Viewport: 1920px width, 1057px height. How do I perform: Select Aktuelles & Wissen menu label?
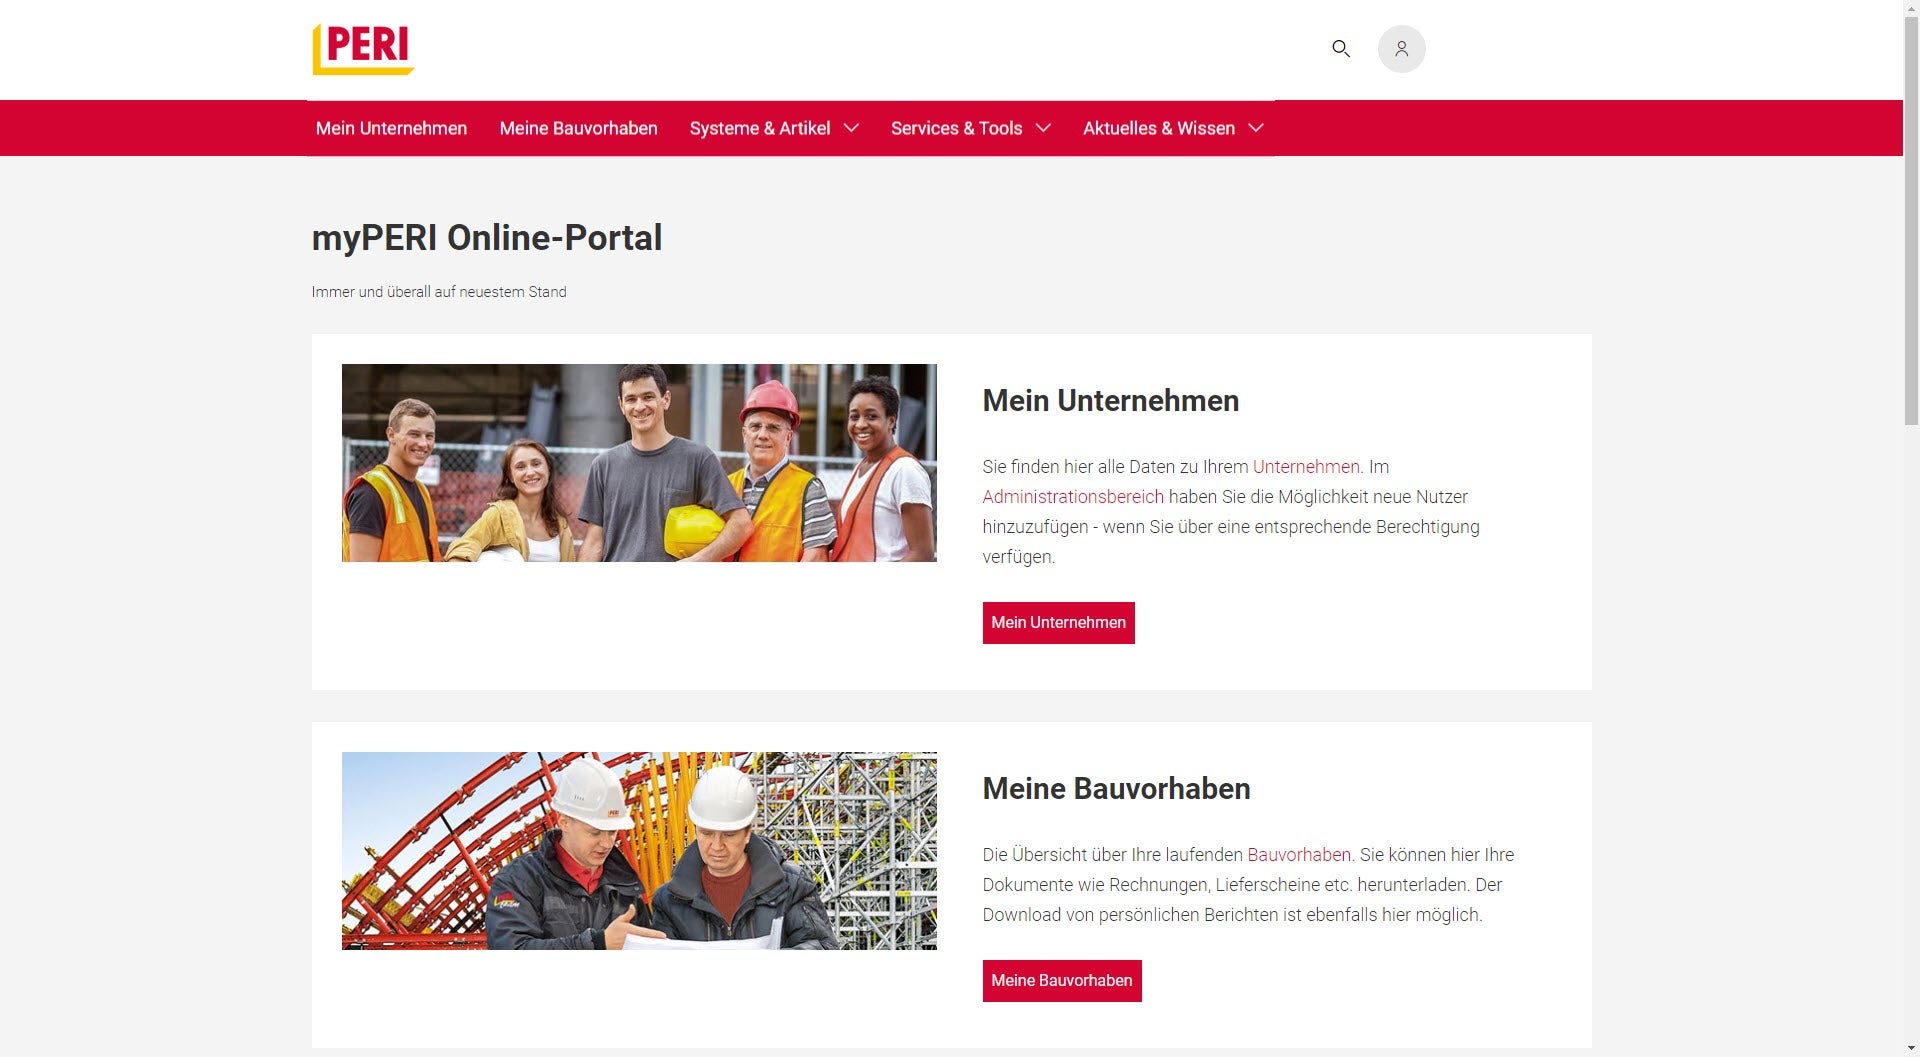tap(1158, 128)
